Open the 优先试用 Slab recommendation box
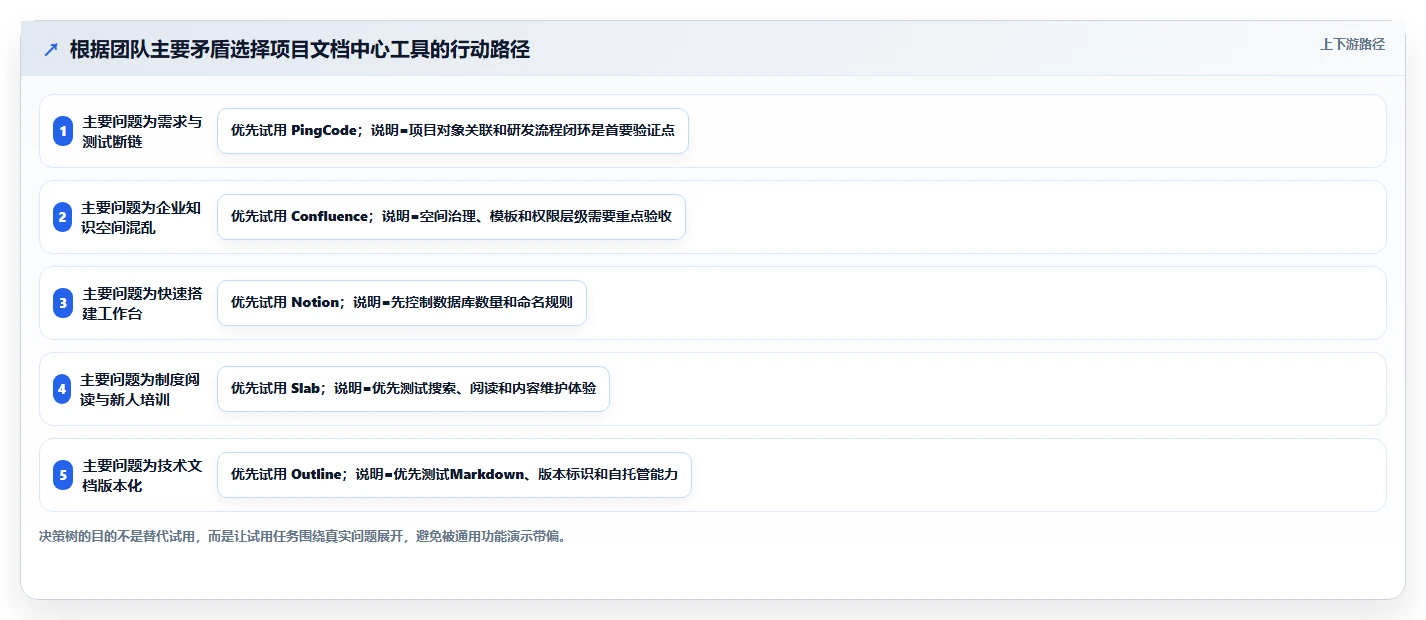1426x620 pixels. click(413, 389)
